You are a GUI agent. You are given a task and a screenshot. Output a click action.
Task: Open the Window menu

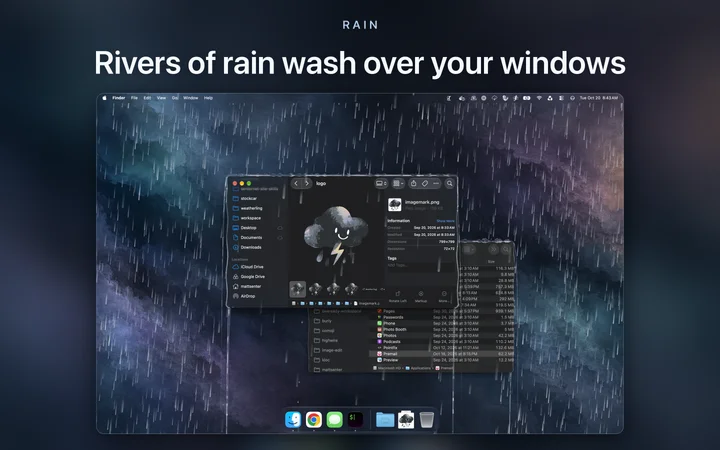(x=191, y=98)
